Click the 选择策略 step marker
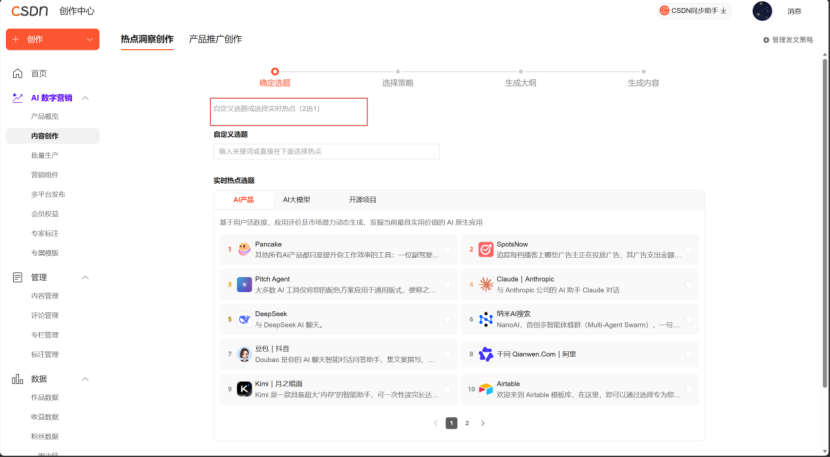The image size is (830, 457). coord(398,71)
